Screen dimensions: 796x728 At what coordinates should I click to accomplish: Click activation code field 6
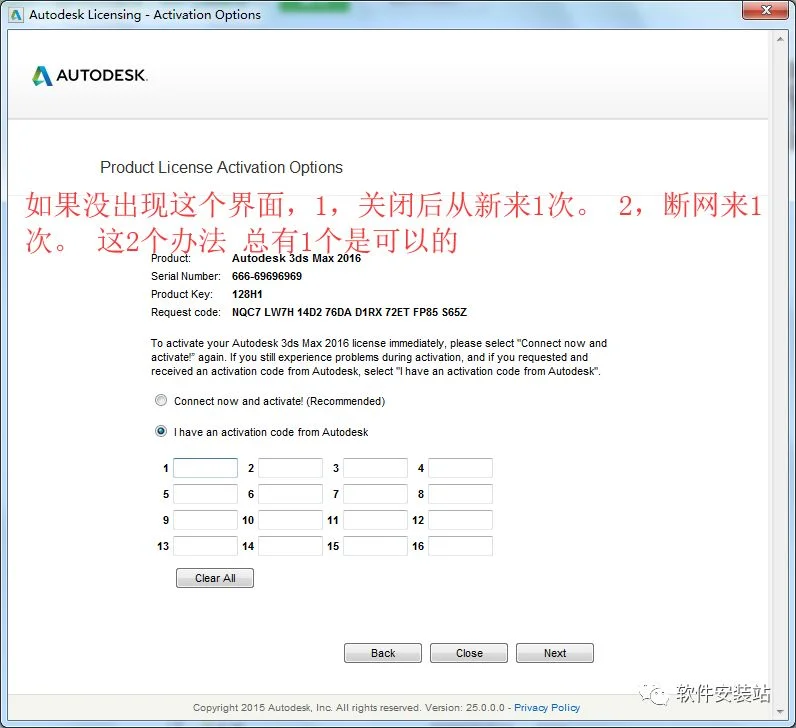coord(290,494)
